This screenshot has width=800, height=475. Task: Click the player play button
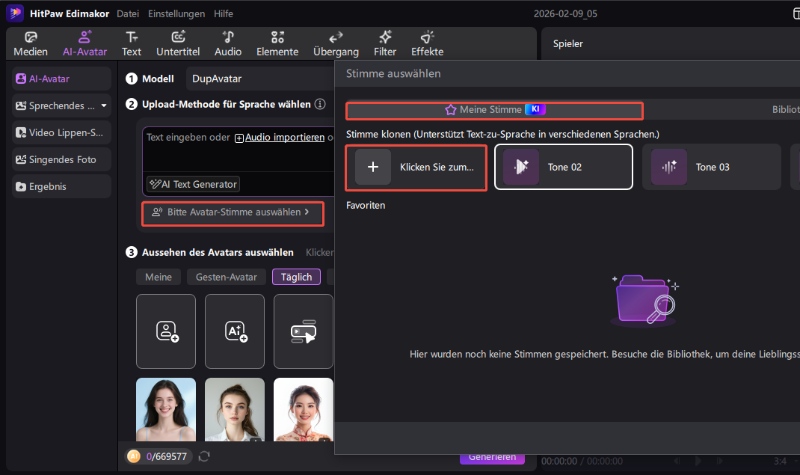point(697,461)
